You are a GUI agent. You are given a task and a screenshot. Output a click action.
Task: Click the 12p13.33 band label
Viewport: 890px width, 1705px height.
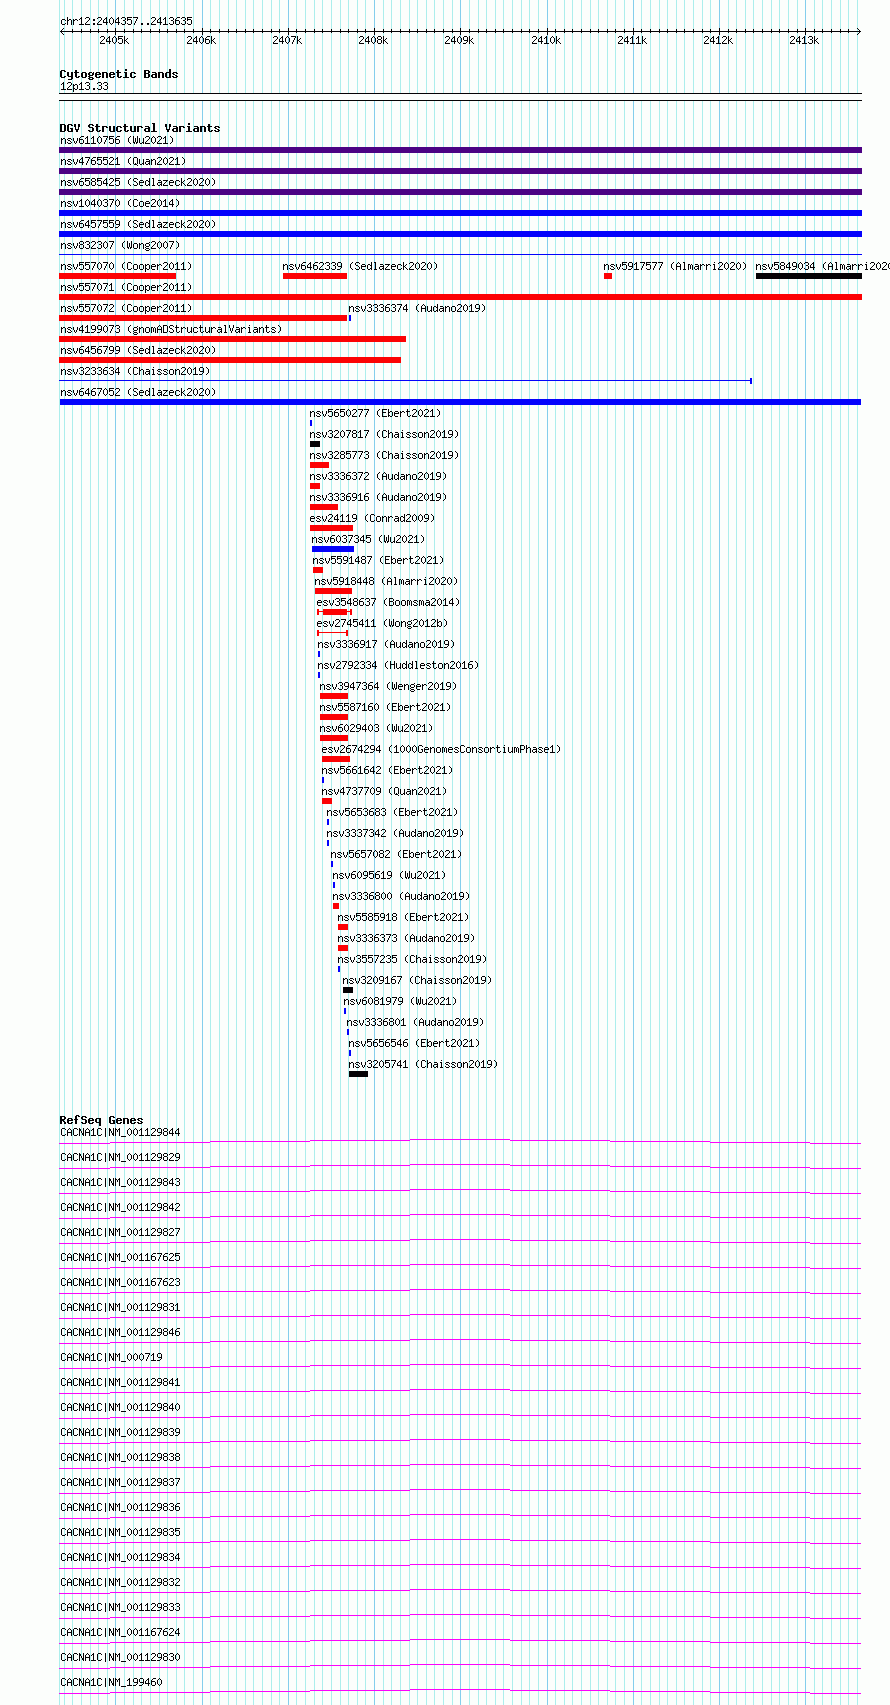(x=84, y=86)
